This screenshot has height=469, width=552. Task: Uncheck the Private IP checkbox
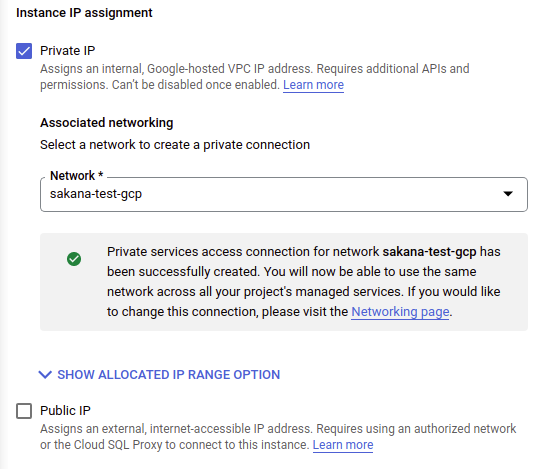24,51
